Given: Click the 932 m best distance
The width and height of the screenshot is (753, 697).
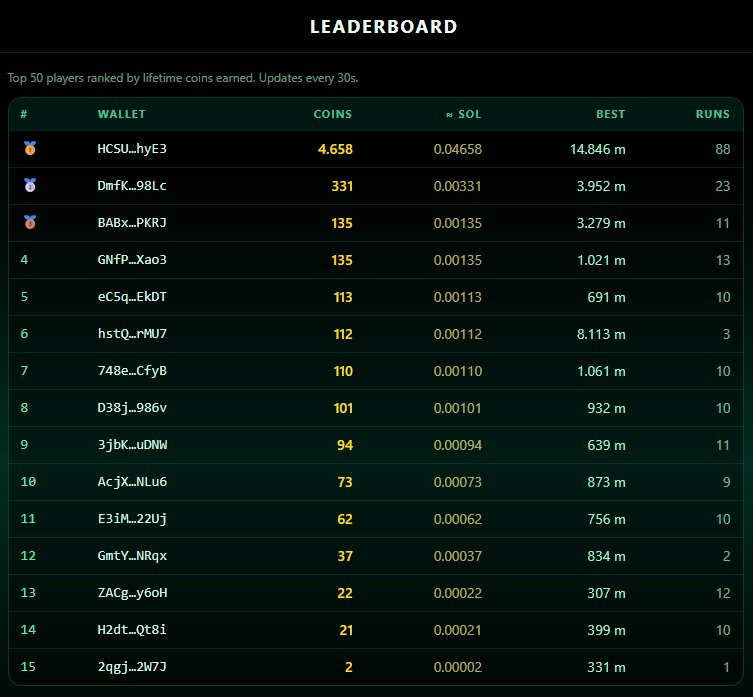Looking at the screenshot, I should coord(606,408).
